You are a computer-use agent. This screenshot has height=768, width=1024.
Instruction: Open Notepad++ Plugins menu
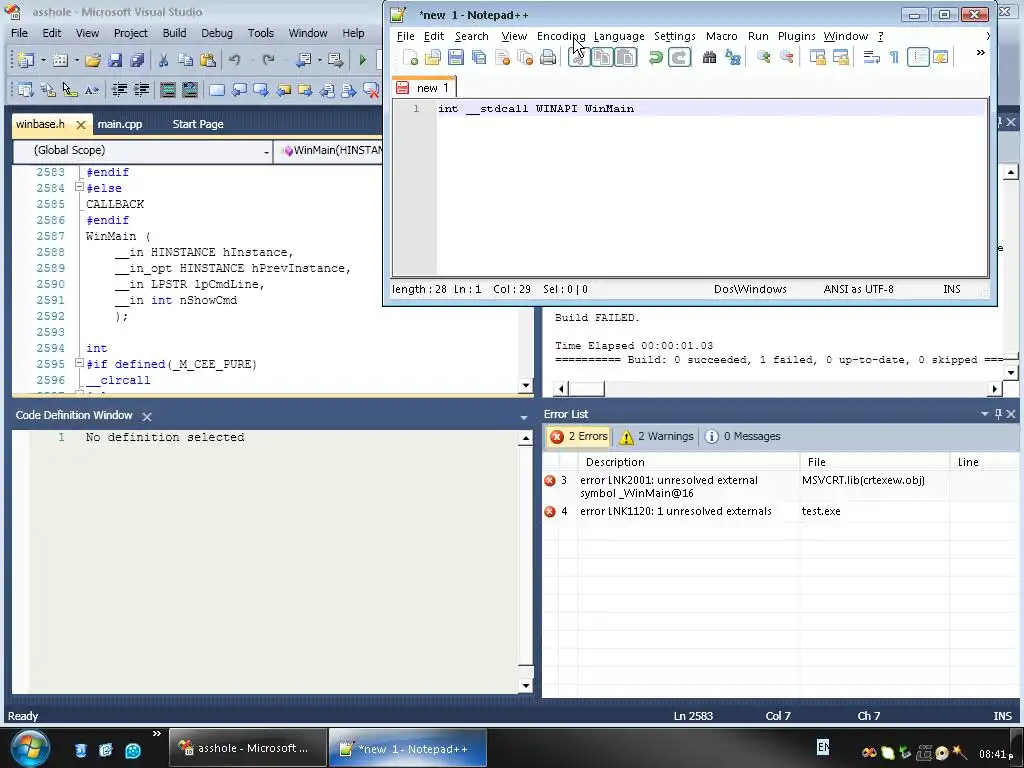[x=796, y=36]
